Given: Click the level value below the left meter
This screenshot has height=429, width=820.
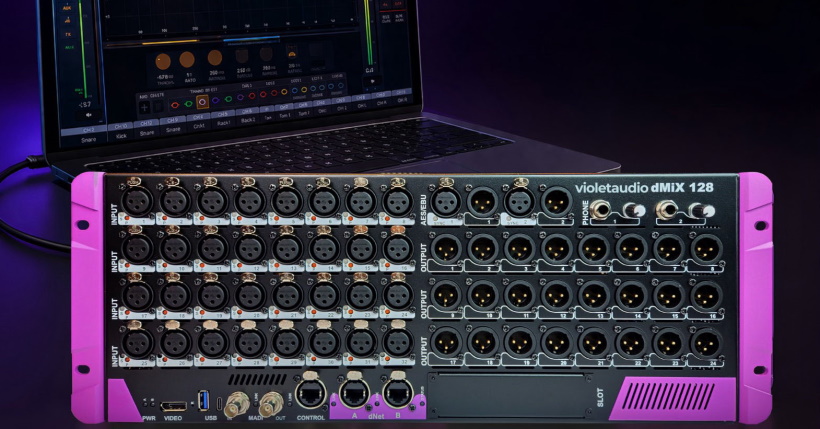Looking at the screenshot, I should click(85, 104).
